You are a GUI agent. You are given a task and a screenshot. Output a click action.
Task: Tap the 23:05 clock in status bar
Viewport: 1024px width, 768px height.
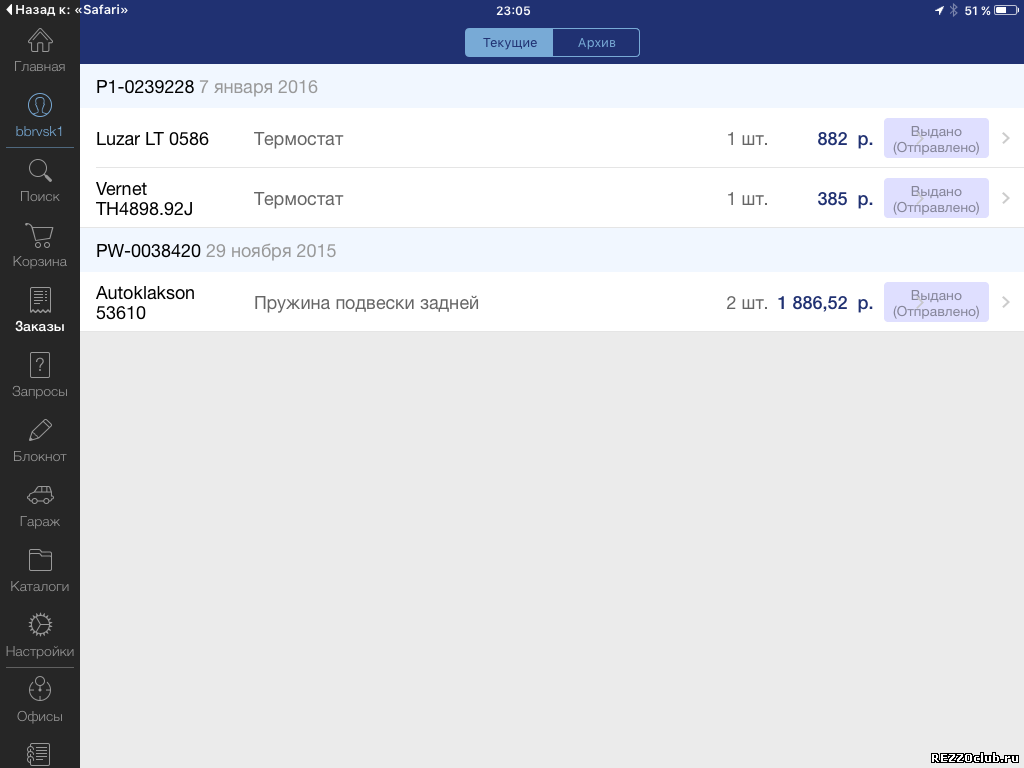[513, 10]
